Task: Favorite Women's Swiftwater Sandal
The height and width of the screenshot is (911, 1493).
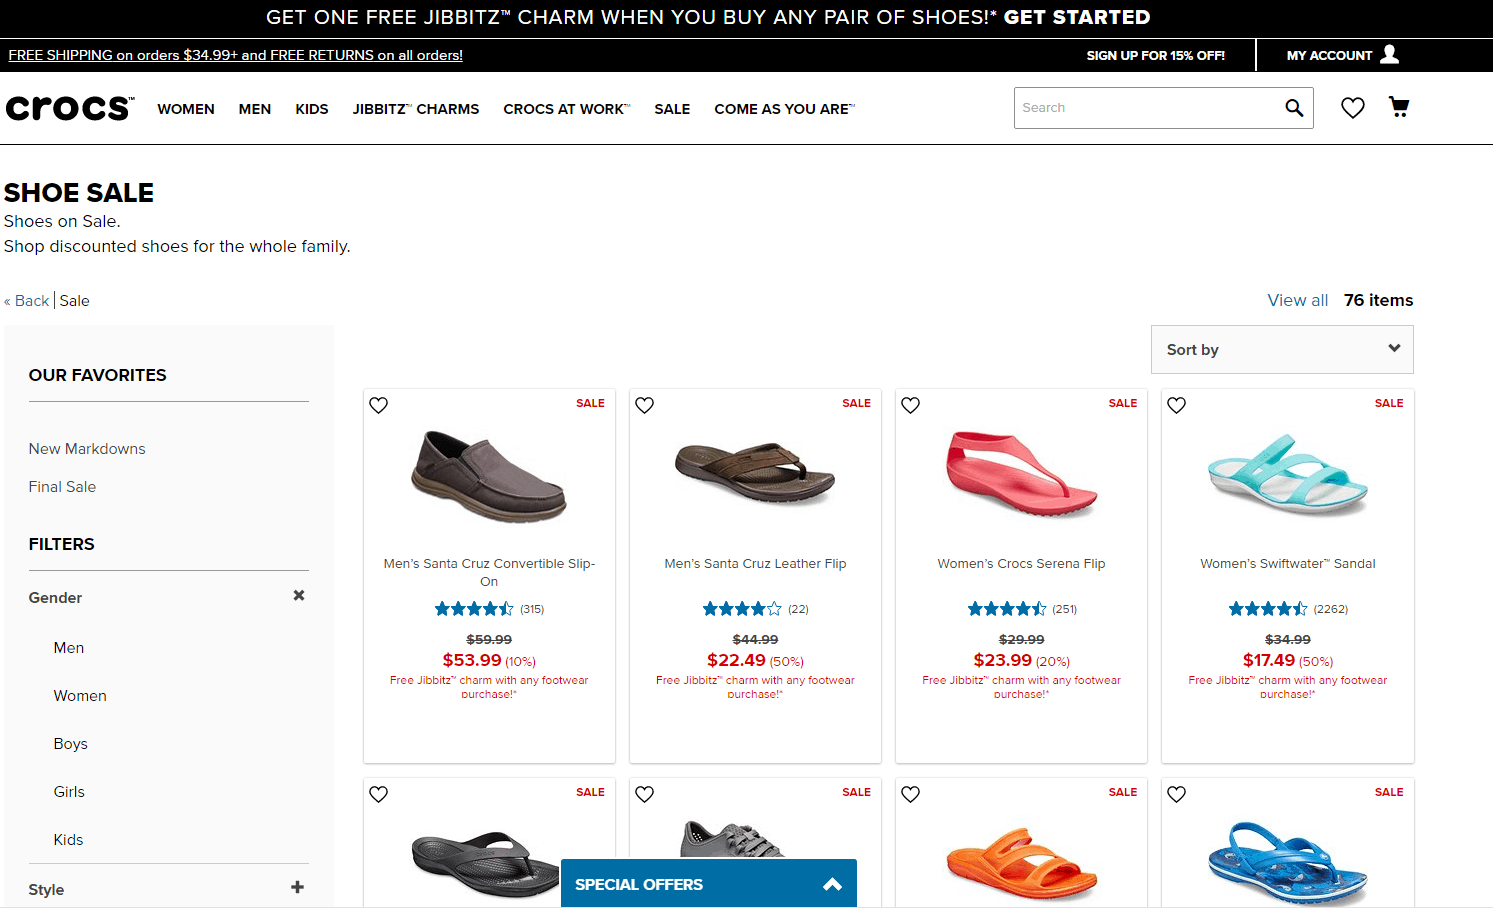Action: click(x=1177, y=405)
